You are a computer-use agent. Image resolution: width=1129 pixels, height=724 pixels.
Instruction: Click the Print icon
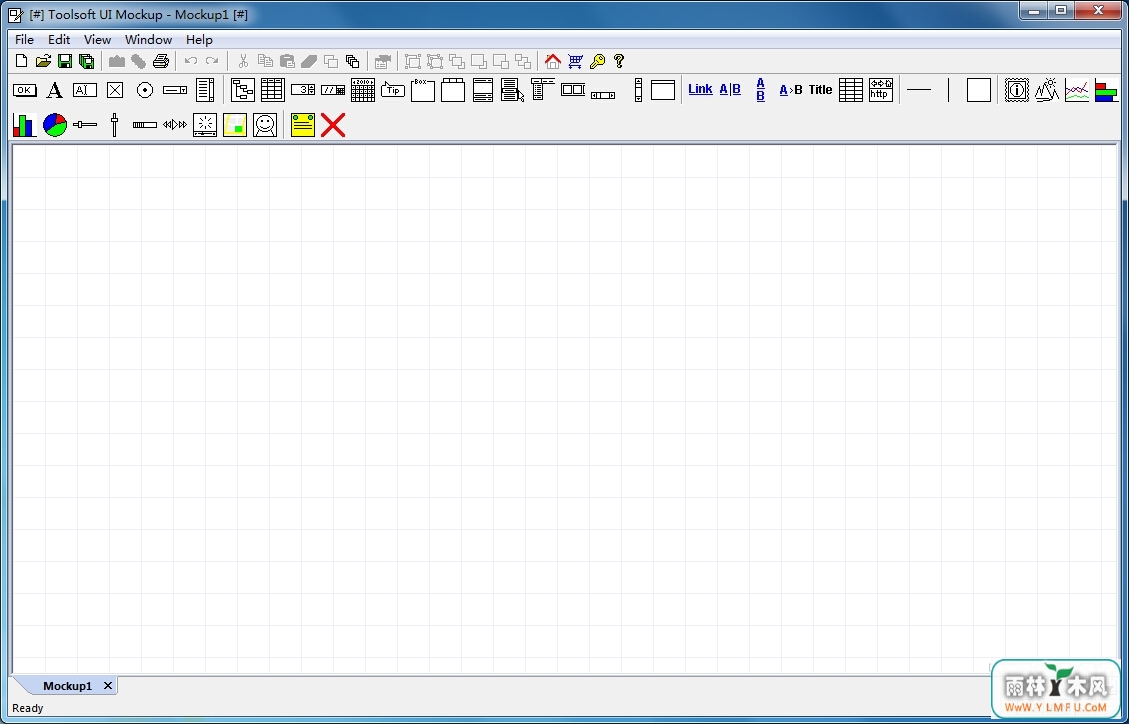point(161,61)
